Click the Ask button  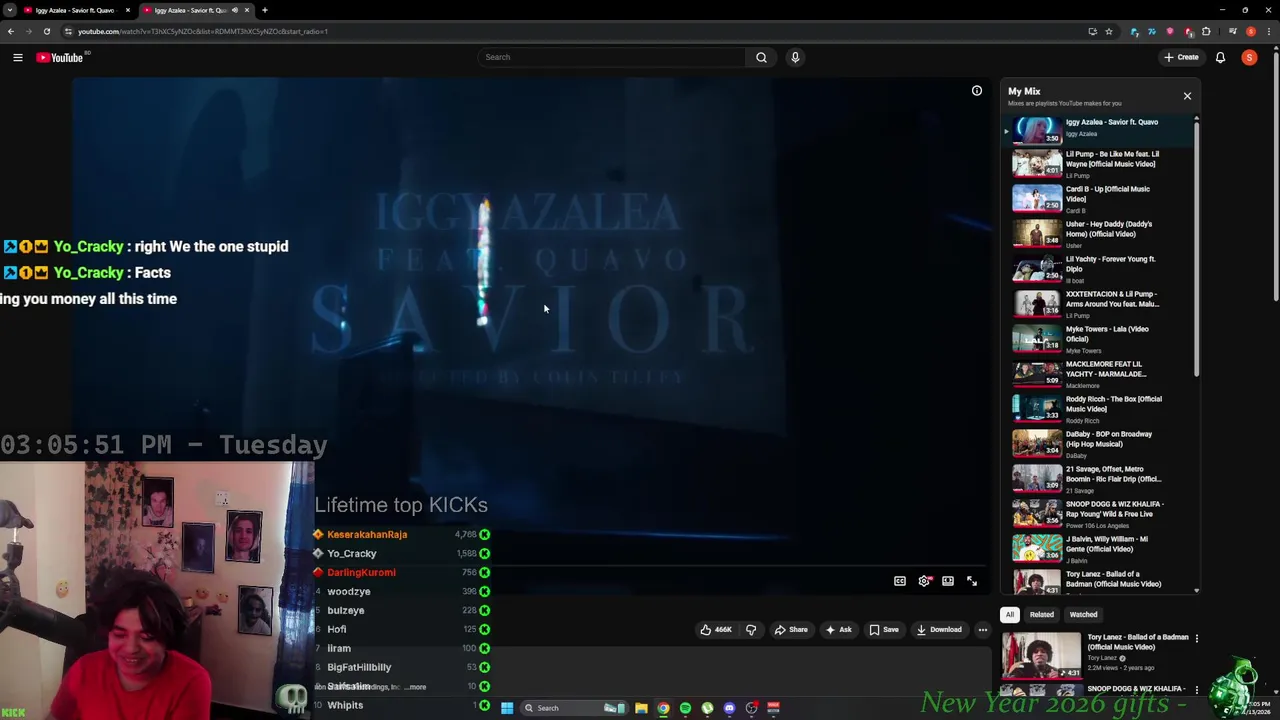tap(838, 630)
